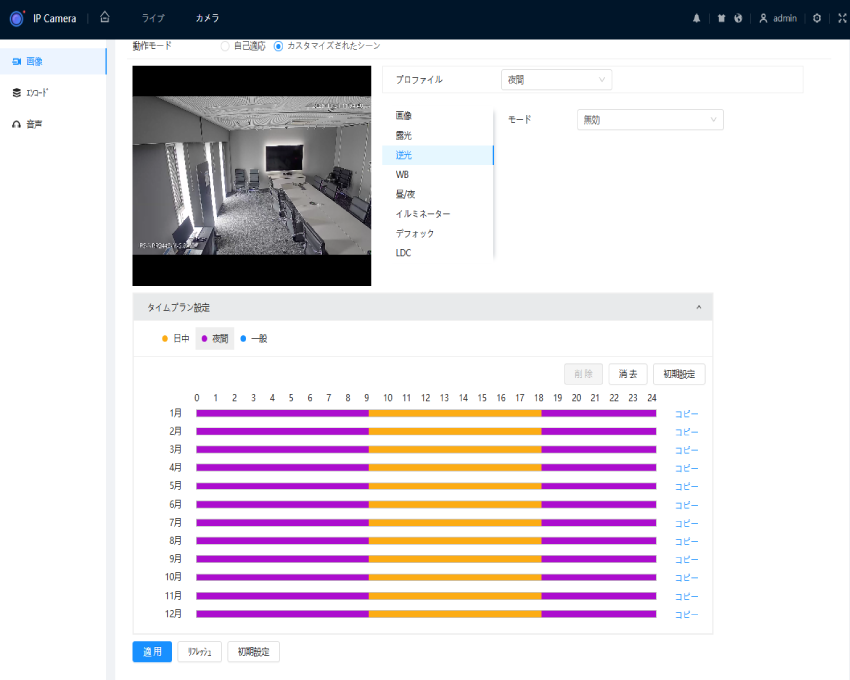Open the language globe icon
This screenshot has height=680, width=850.
coord(738,18)
